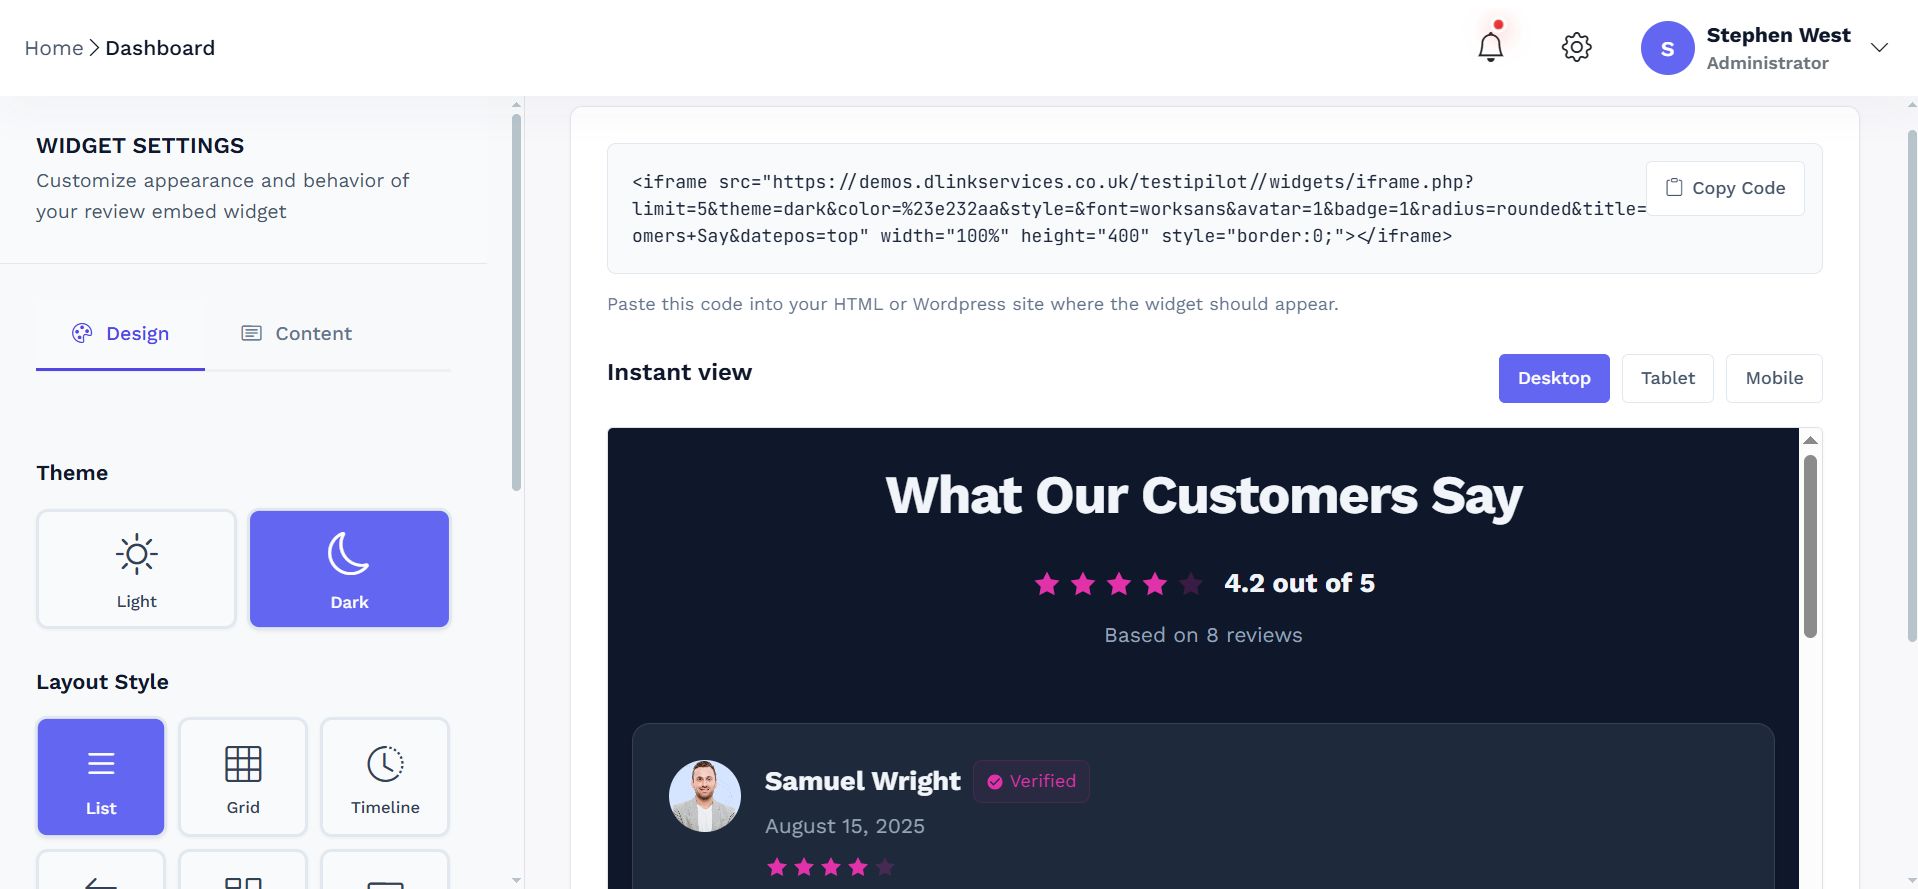Select the Dark theme option
The image size is (1918, 889).
(349, 569)
